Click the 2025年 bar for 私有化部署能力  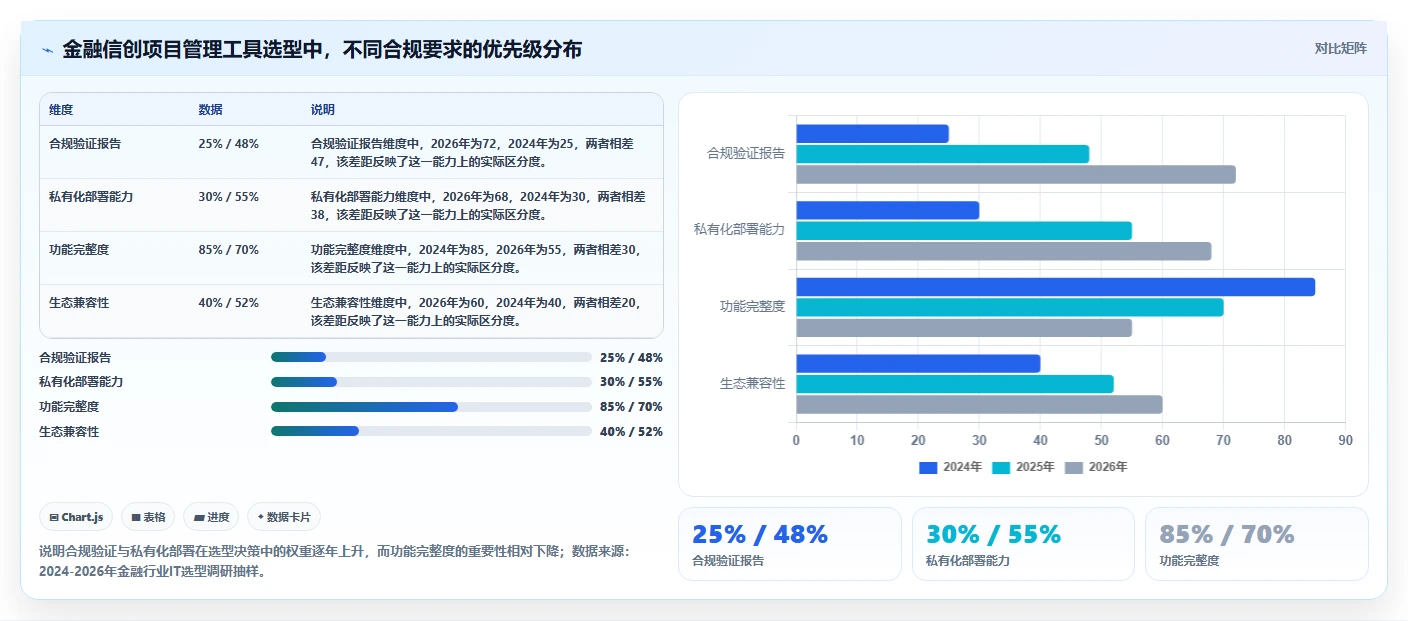pyautogui.click(x=964, y=231)
